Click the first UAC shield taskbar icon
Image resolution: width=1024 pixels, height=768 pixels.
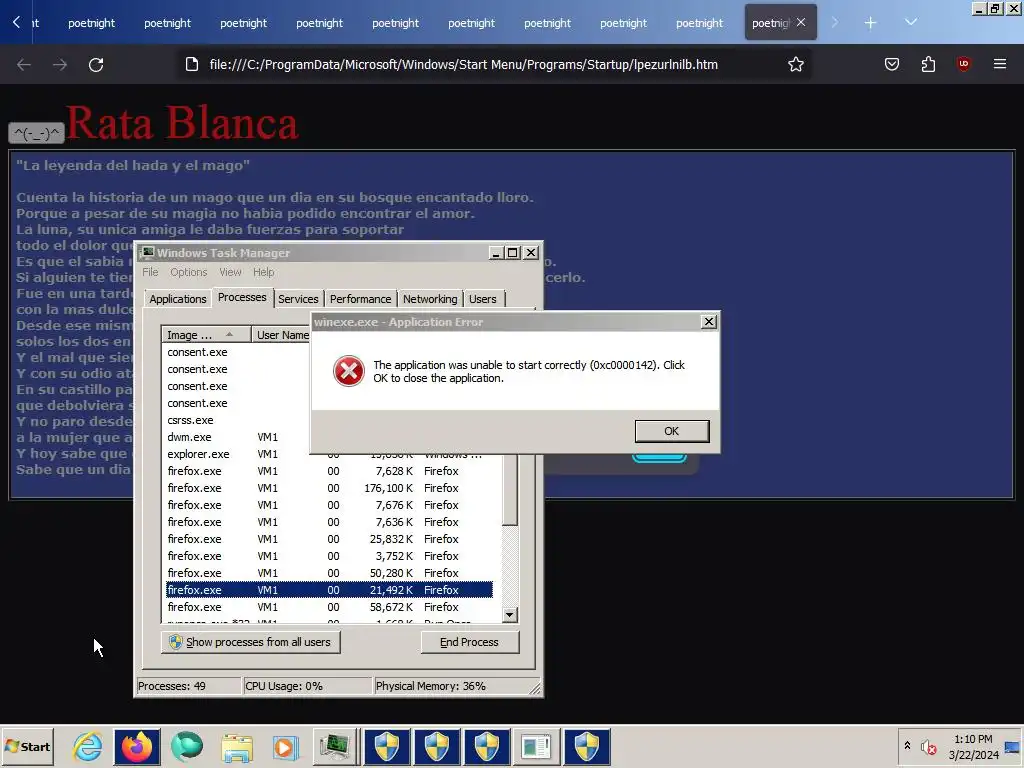click(387, 746)
